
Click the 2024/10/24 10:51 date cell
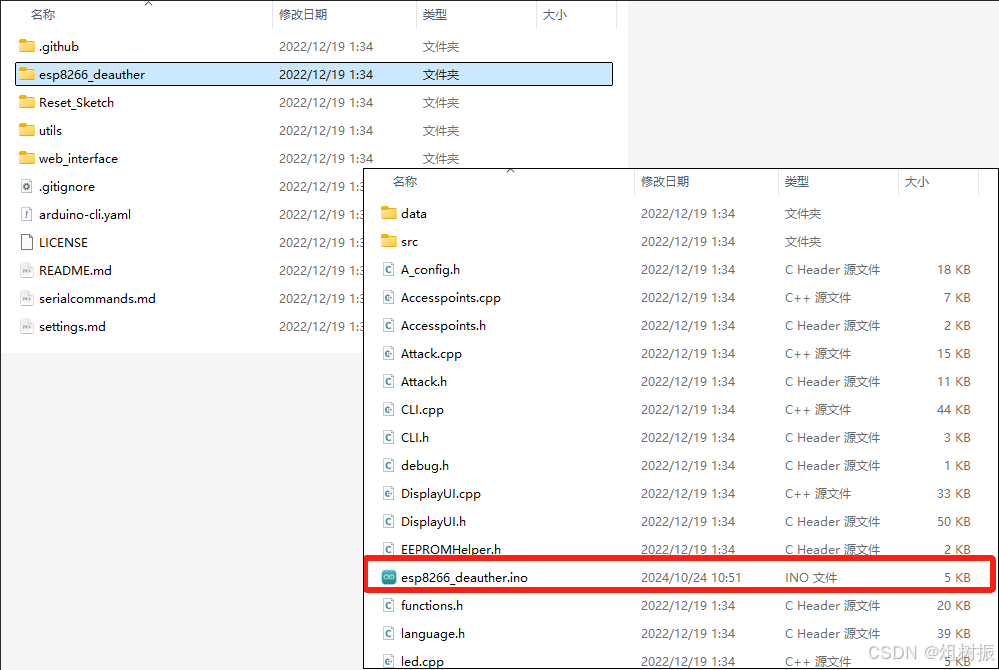click(x=691, y=578)
